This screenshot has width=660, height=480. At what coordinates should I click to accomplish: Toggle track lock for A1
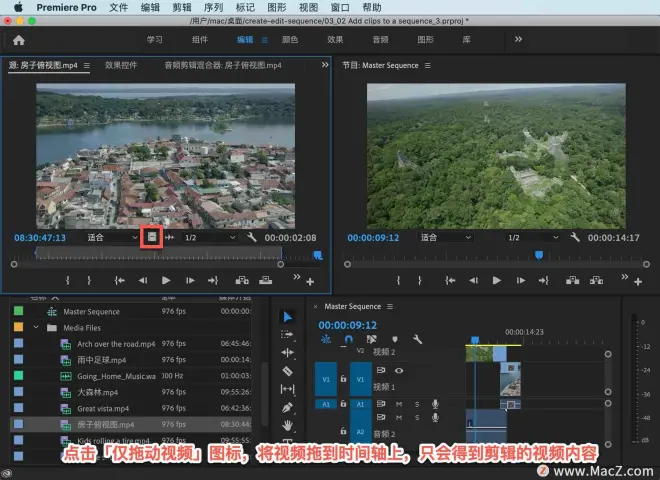(343, 404)
